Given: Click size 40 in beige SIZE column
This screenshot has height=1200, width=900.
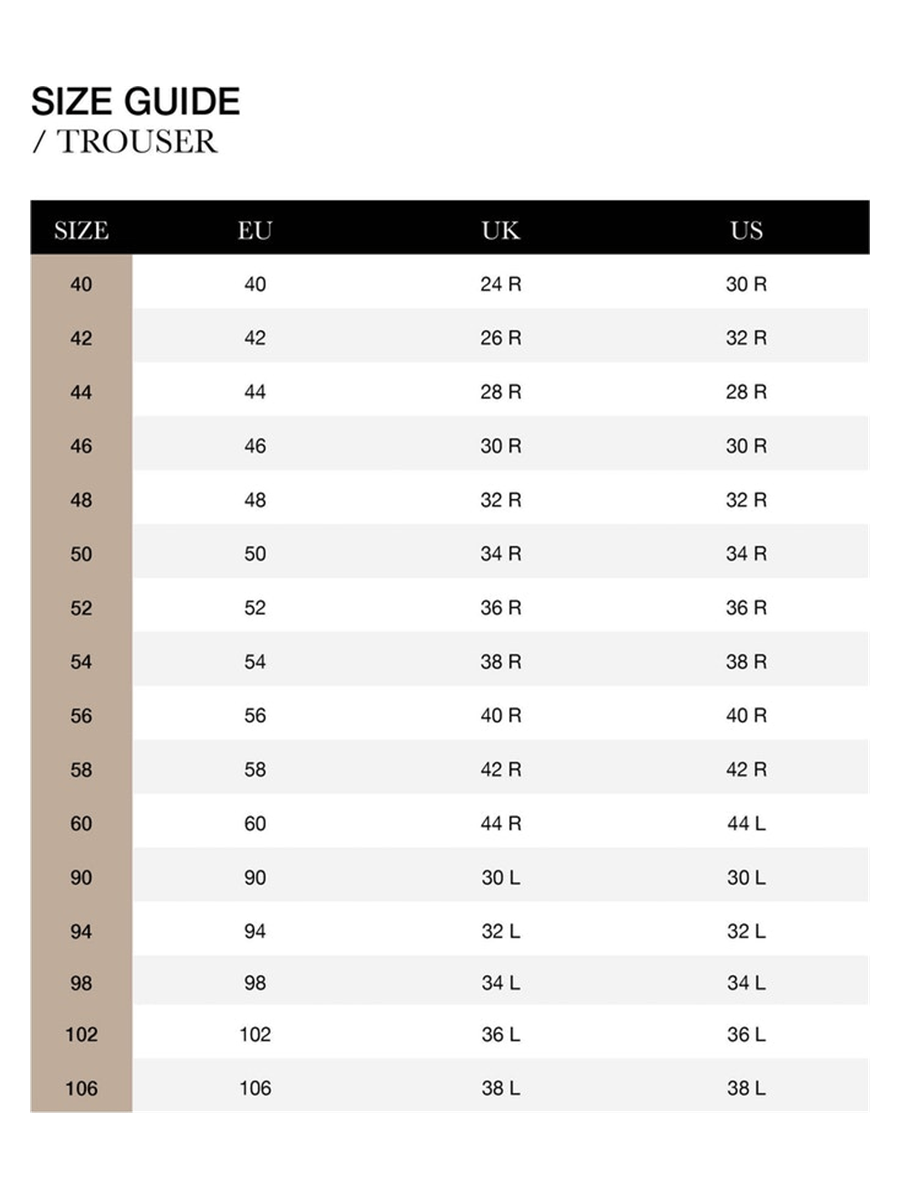Looking at the screenshot, I should coord(81,285).
